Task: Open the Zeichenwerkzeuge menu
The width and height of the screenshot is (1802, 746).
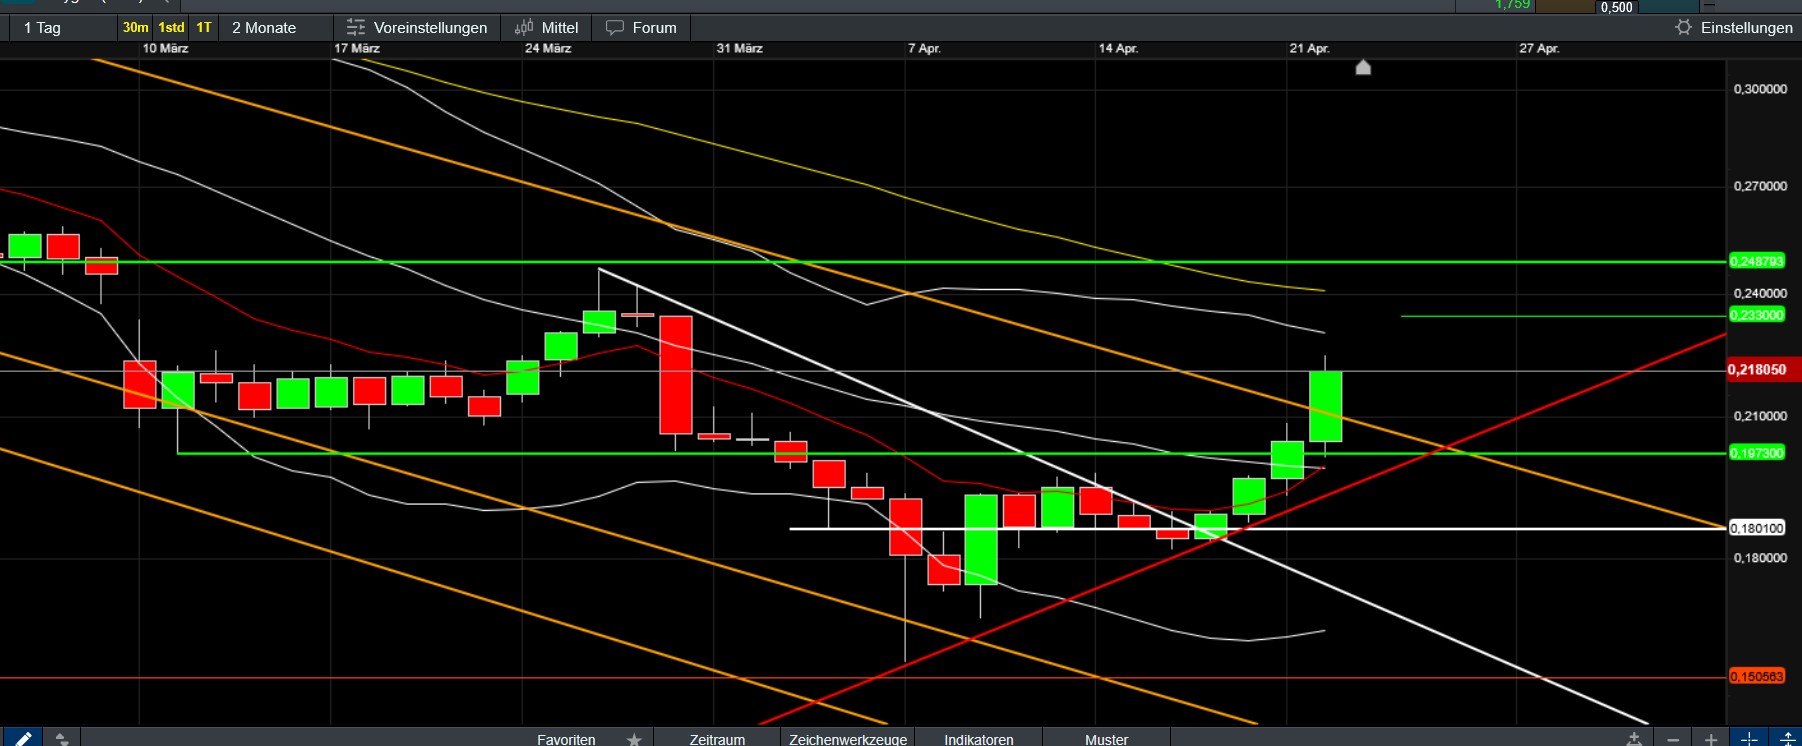Action: [848, 740]
